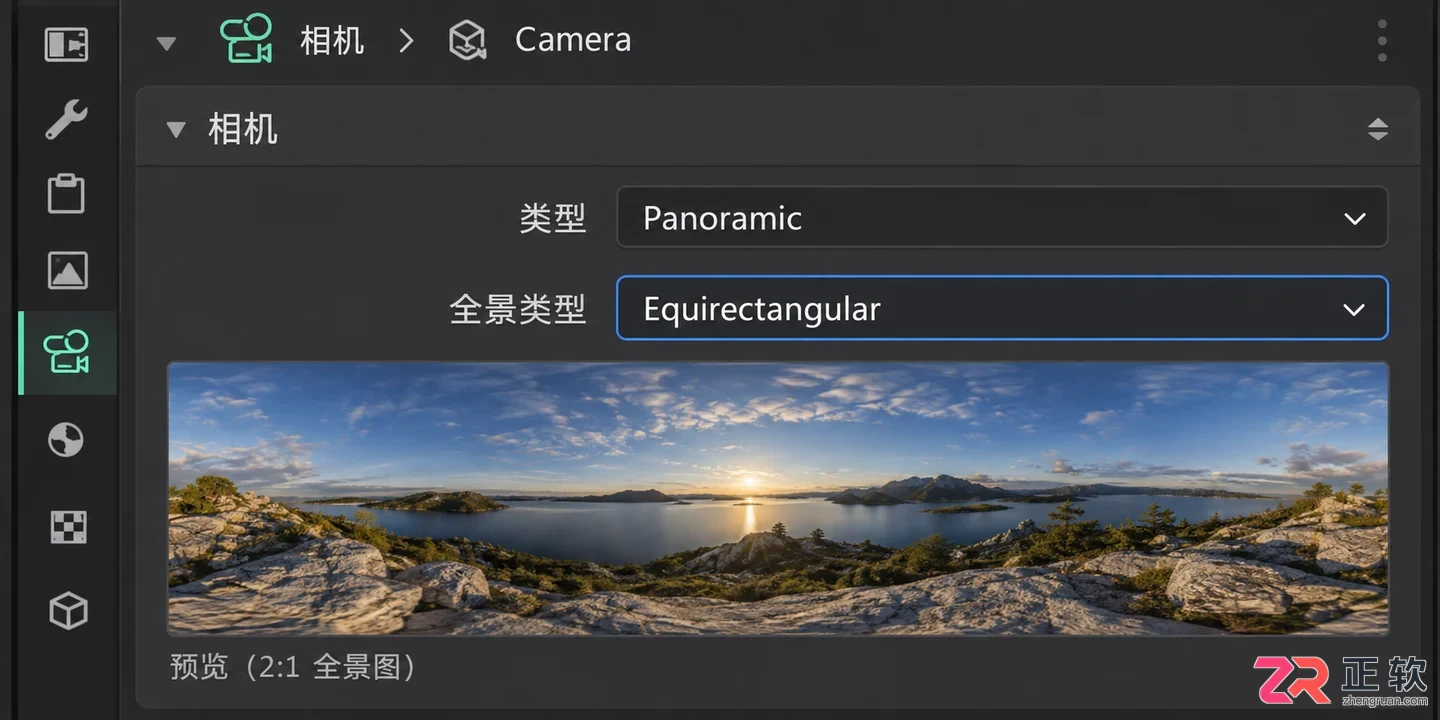Click the 预览（2:1 全景图）caption text
Screen dimensions: 1440x720
293,667
